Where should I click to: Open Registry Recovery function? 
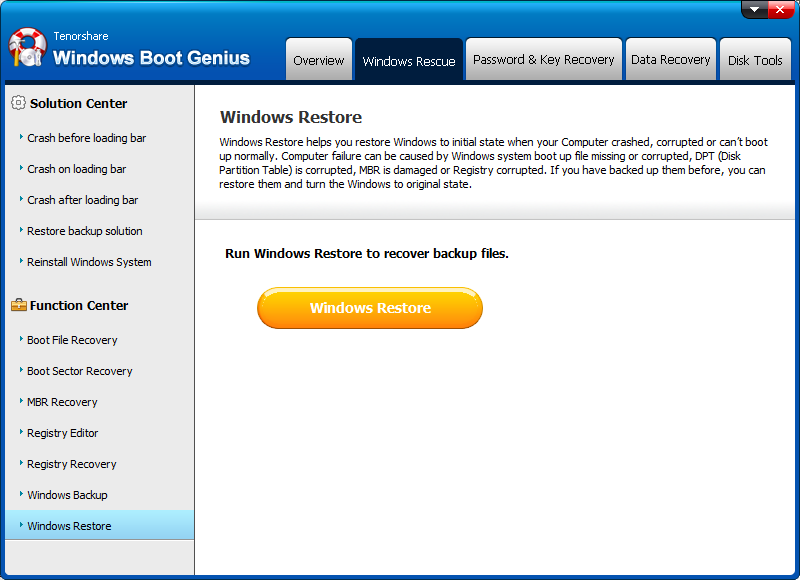point(71,464)
